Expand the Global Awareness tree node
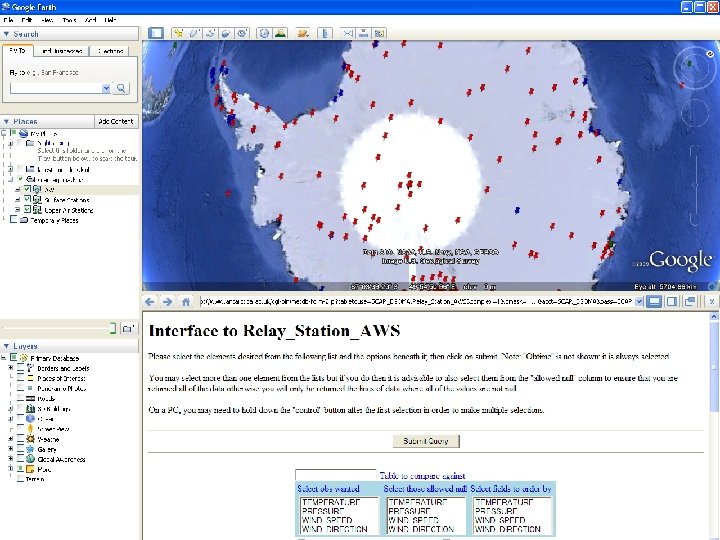720x540 pixels. 11,459
